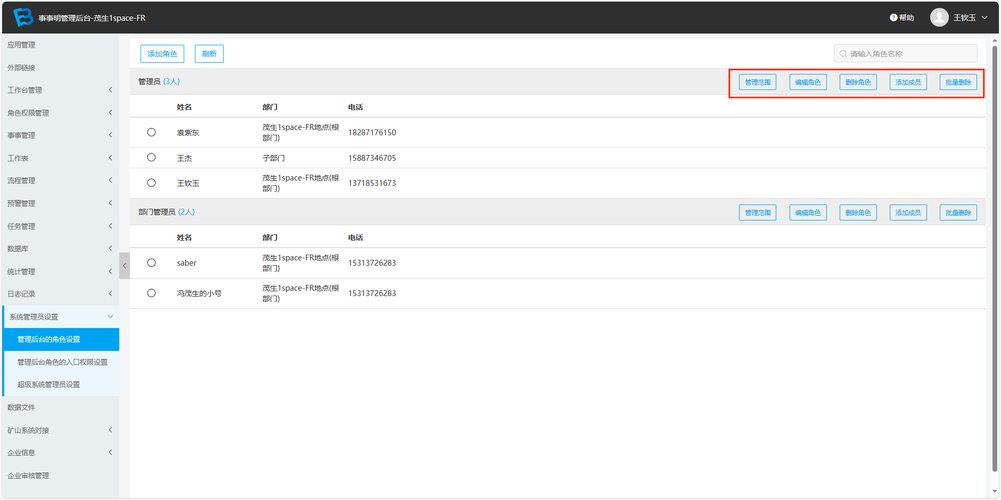Click 删除角色 for the 管理员 role
This screenshot has height=500, width=1001.
pyautogui.click(x=858, y=82)
